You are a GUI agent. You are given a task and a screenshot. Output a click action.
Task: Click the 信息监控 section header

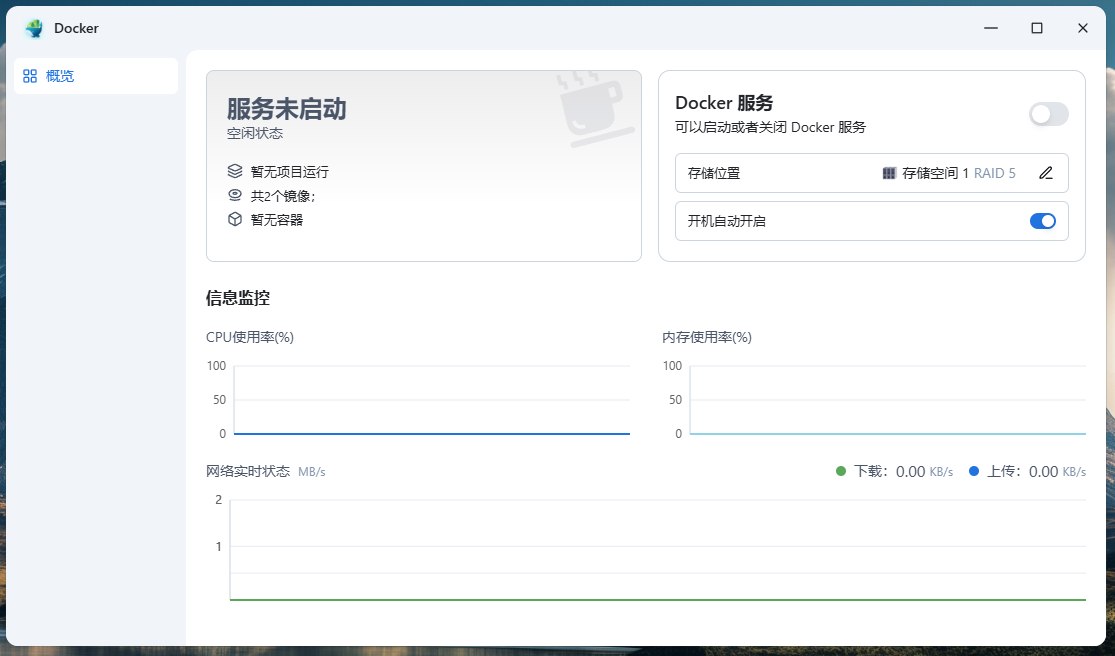tap(229, 298)
